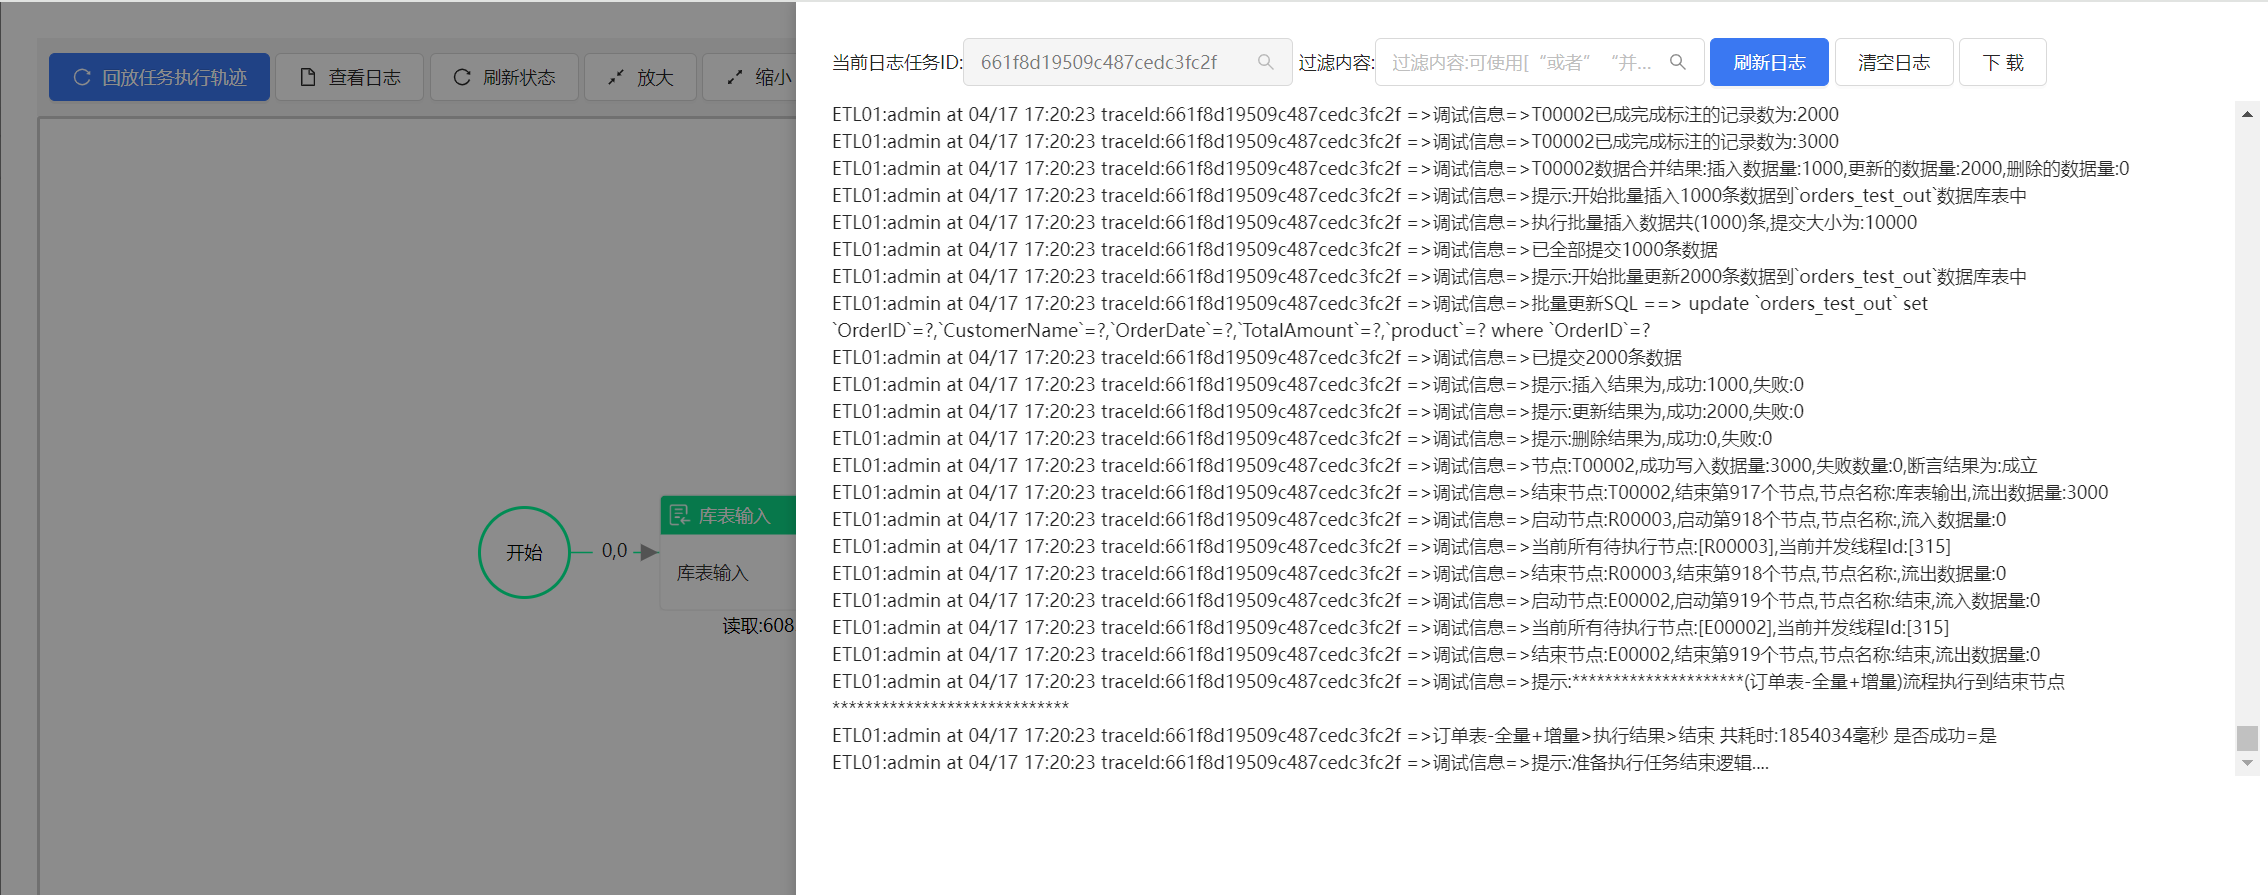
Task: Click the log scrollbar up arrow
Action: 2247,113
